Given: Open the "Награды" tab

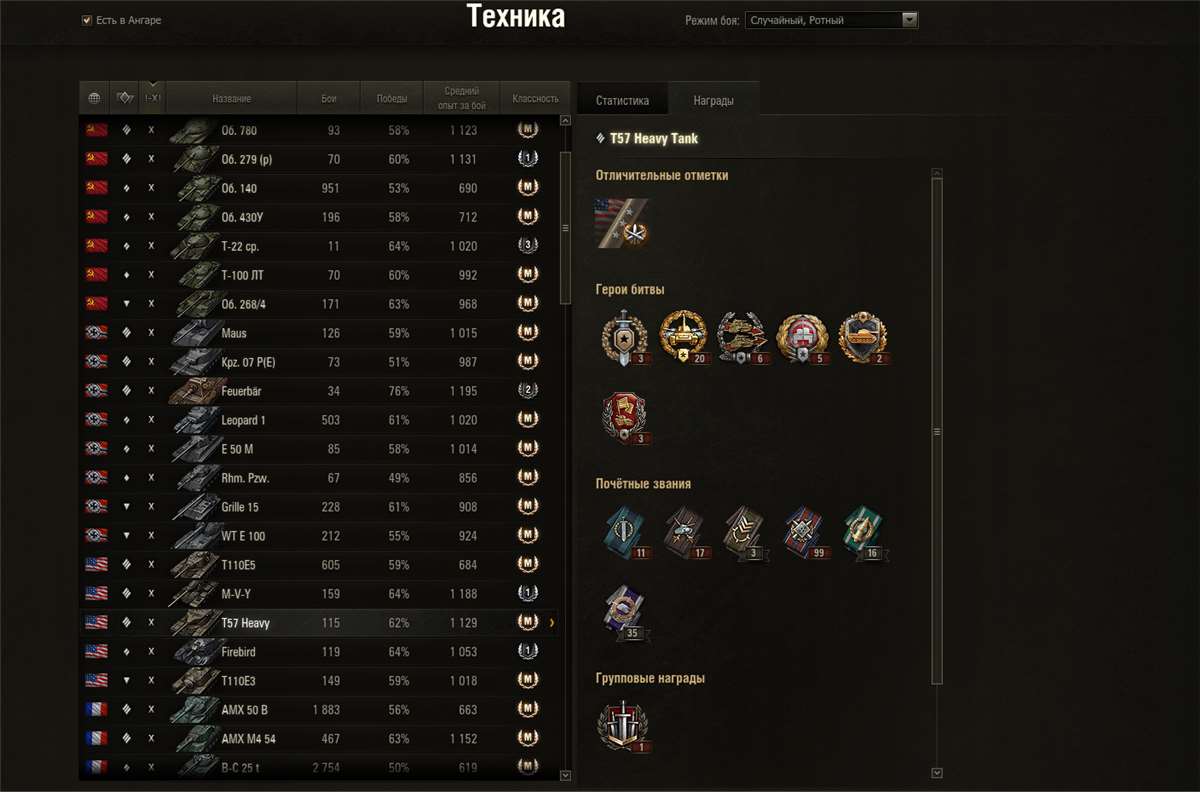Looking at the screenshot, I should point(714,100).
